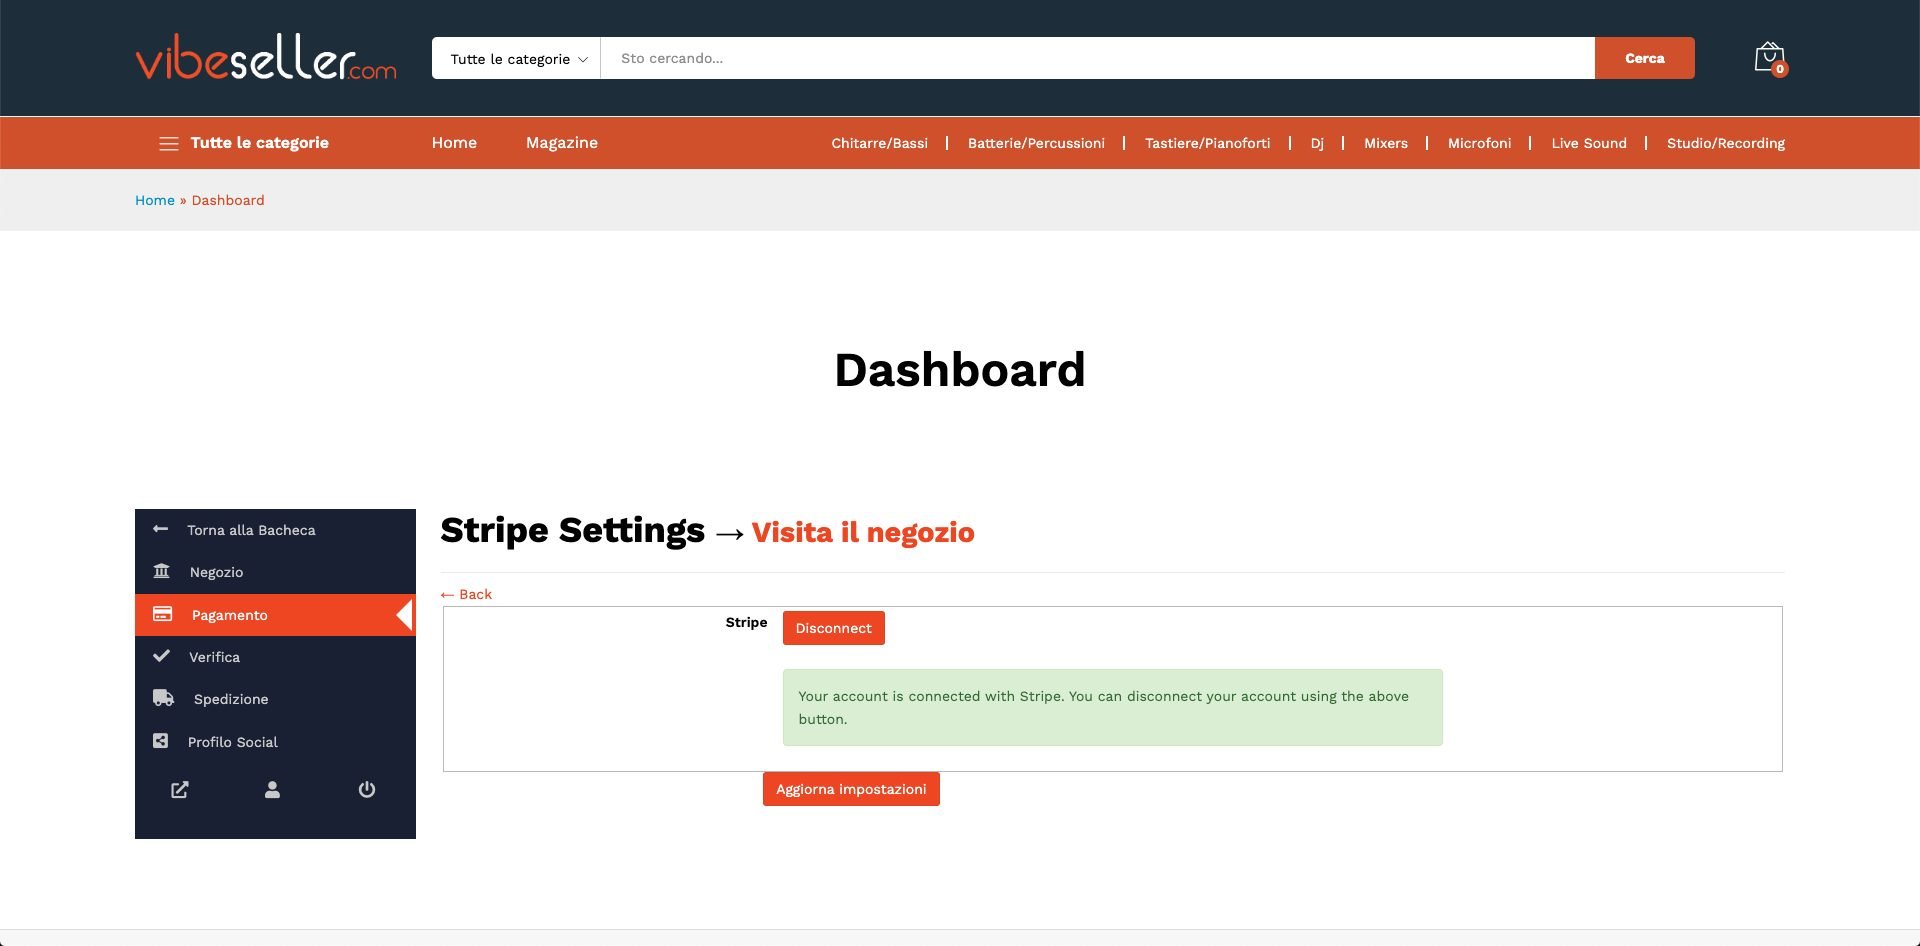The image size is (1920, 946).
Task: Click the credit card icon for Pagamento
Action: coord(162,614)
